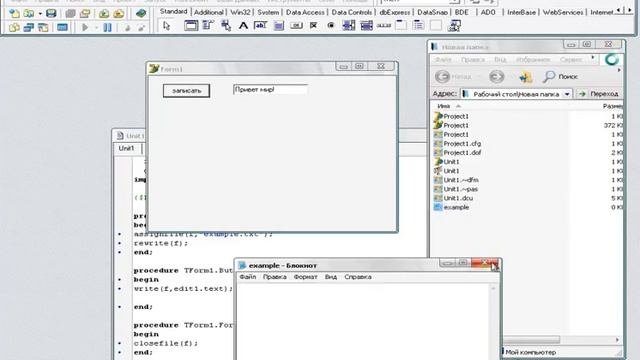Expand hidden Explorer menu items chevron

pos(593,58)
